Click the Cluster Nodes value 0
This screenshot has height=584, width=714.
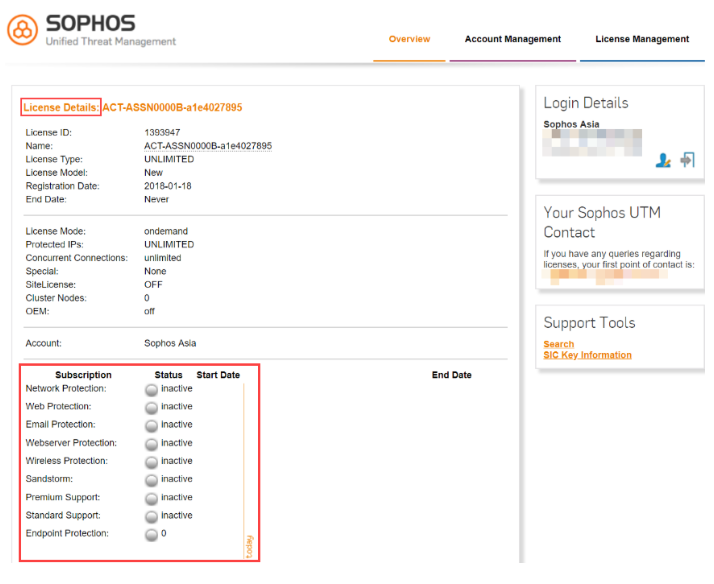pos(147,298)
